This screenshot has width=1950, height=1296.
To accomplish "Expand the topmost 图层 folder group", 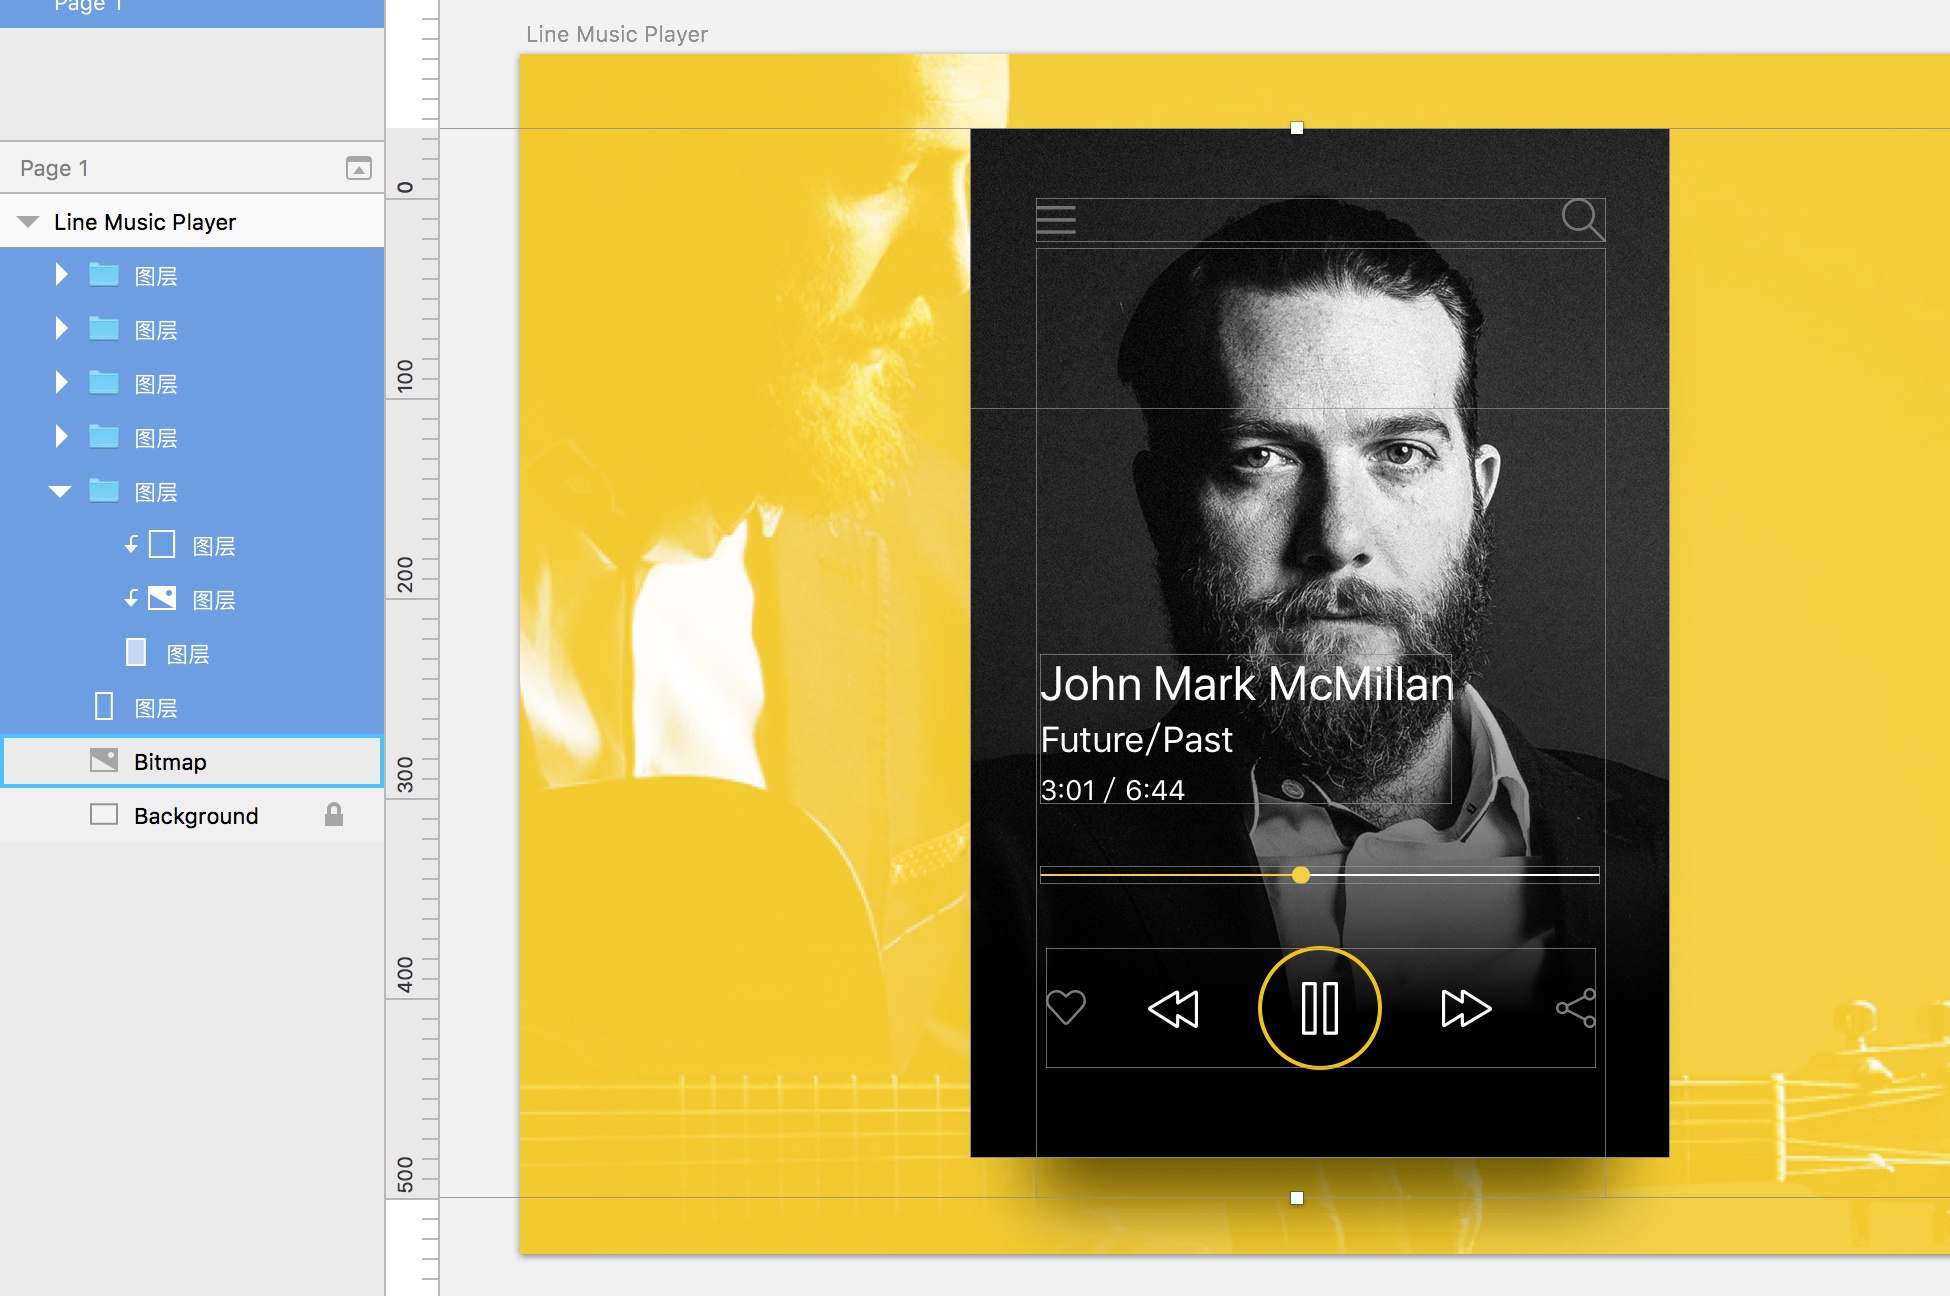I will (62, 275).
